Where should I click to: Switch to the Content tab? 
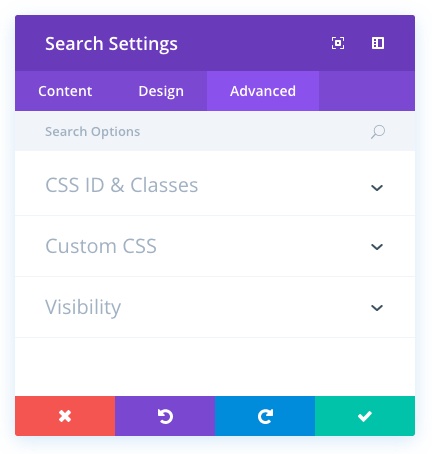(x=65, y=91)
